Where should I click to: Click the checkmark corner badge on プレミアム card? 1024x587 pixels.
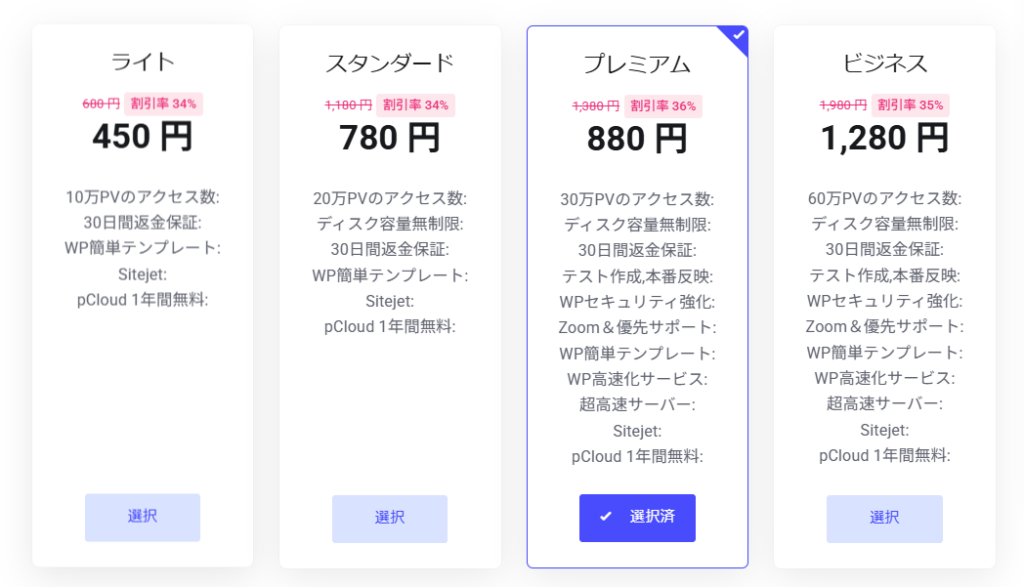(737, 37)
